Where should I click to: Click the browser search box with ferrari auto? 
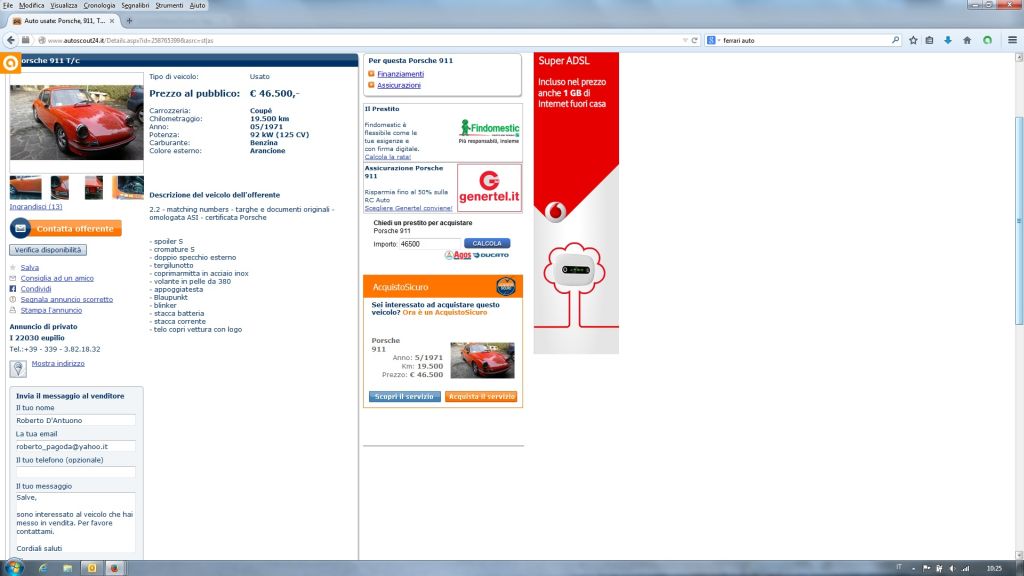point(805,40)
